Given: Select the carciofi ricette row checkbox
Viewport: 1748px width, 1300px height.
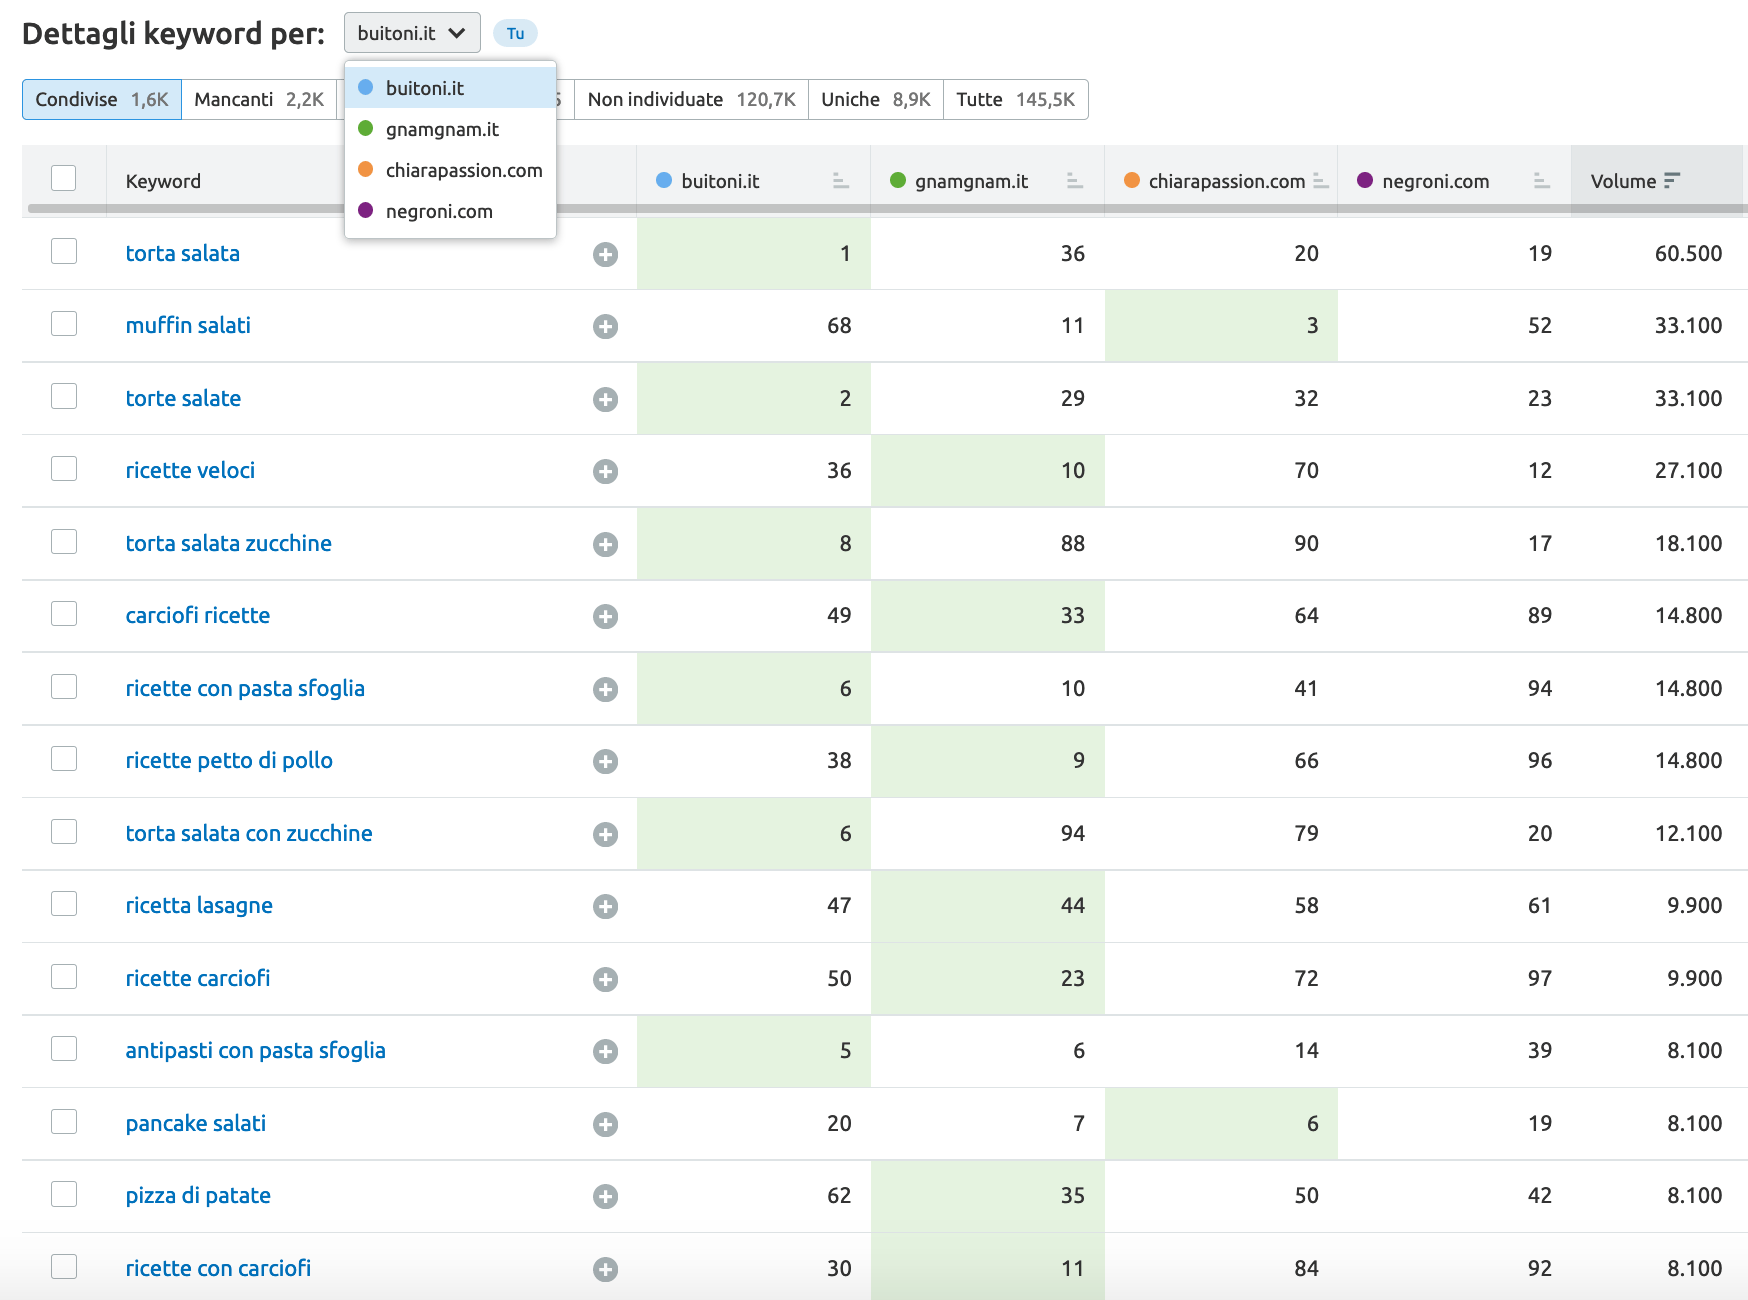Looking at the screenshot, I should click(x=64, y=614).
